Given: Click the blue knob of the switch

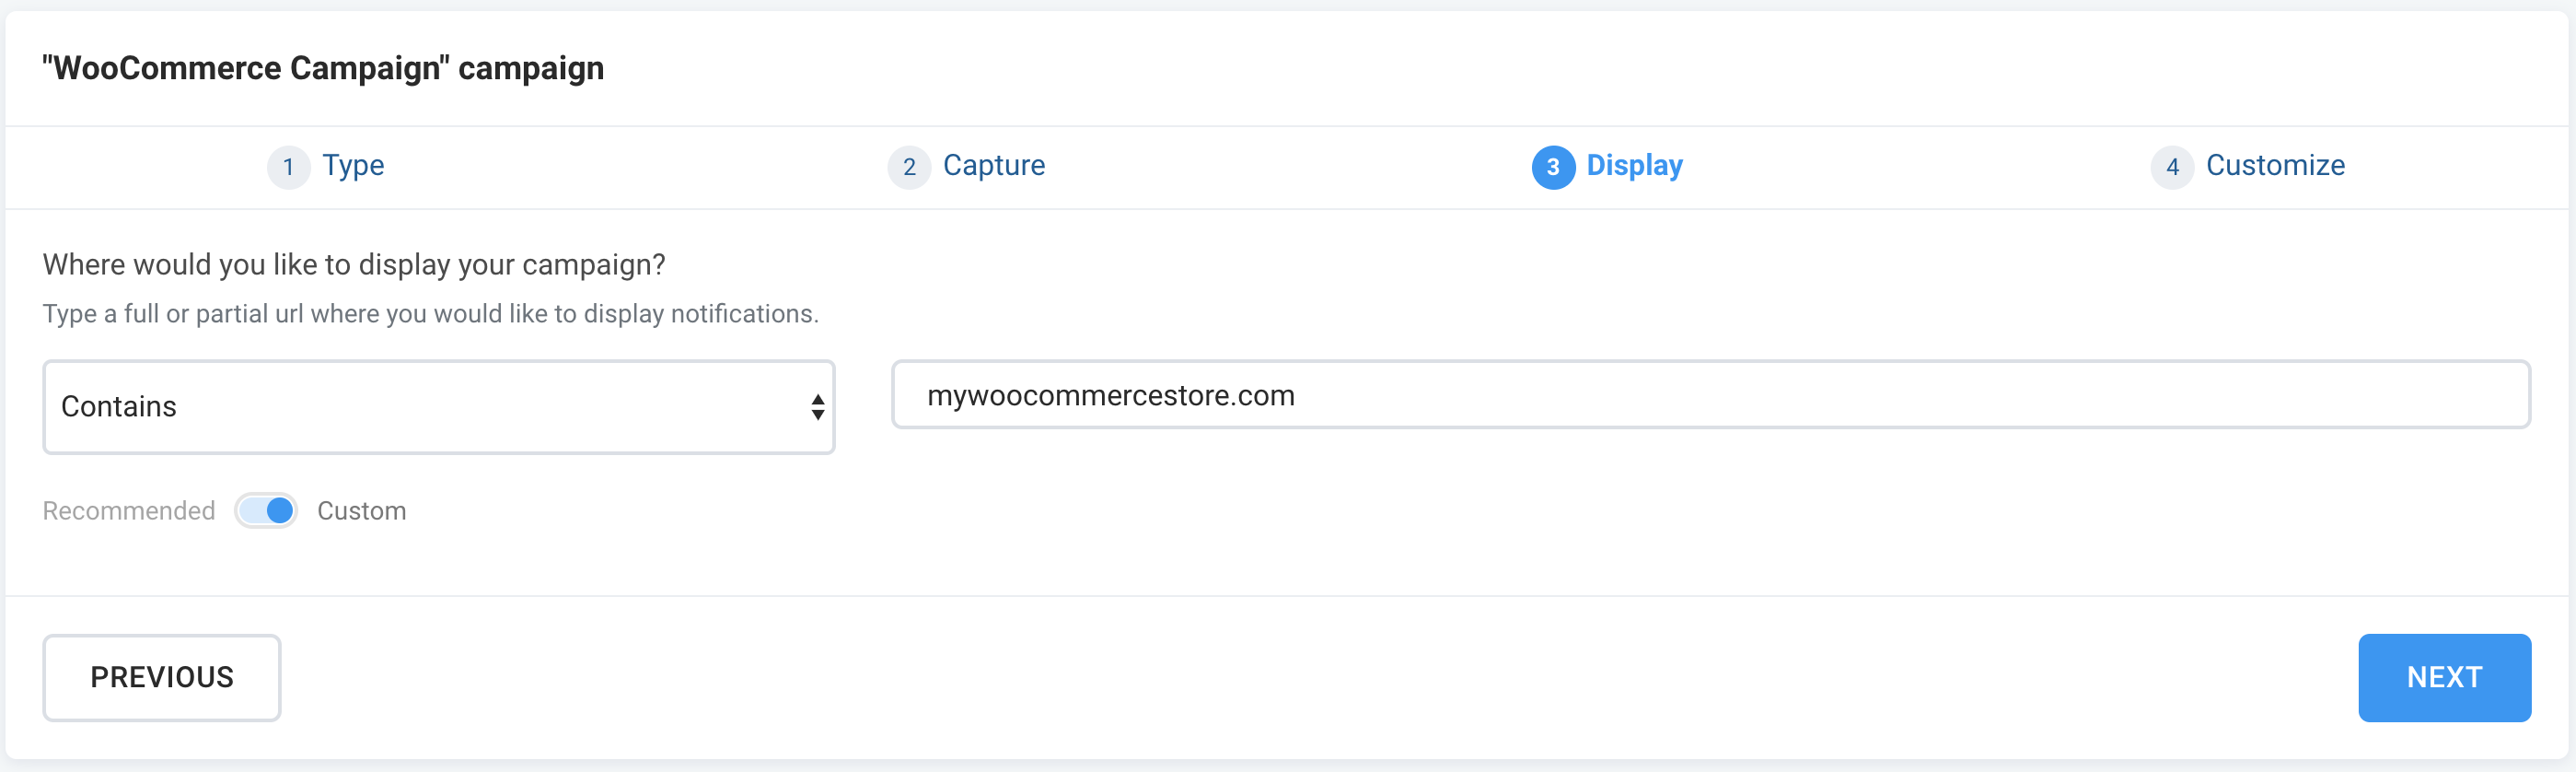Looking at the screenshot, I should click(x=280, y=511).
